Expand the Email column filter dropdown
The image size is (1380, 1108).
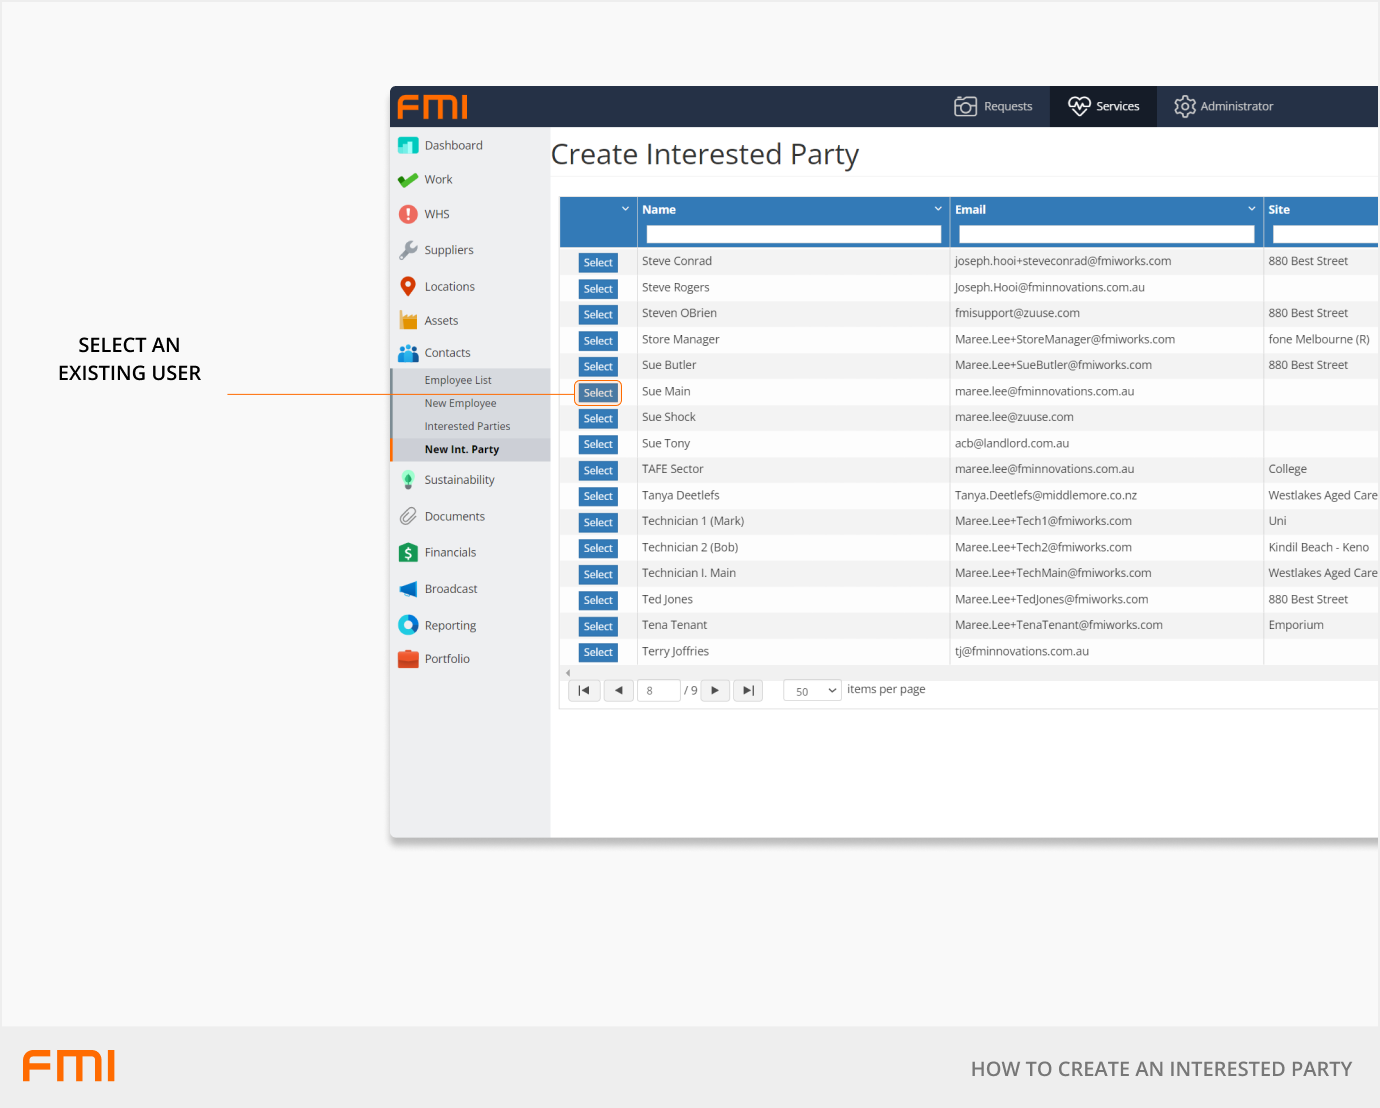1251,209
